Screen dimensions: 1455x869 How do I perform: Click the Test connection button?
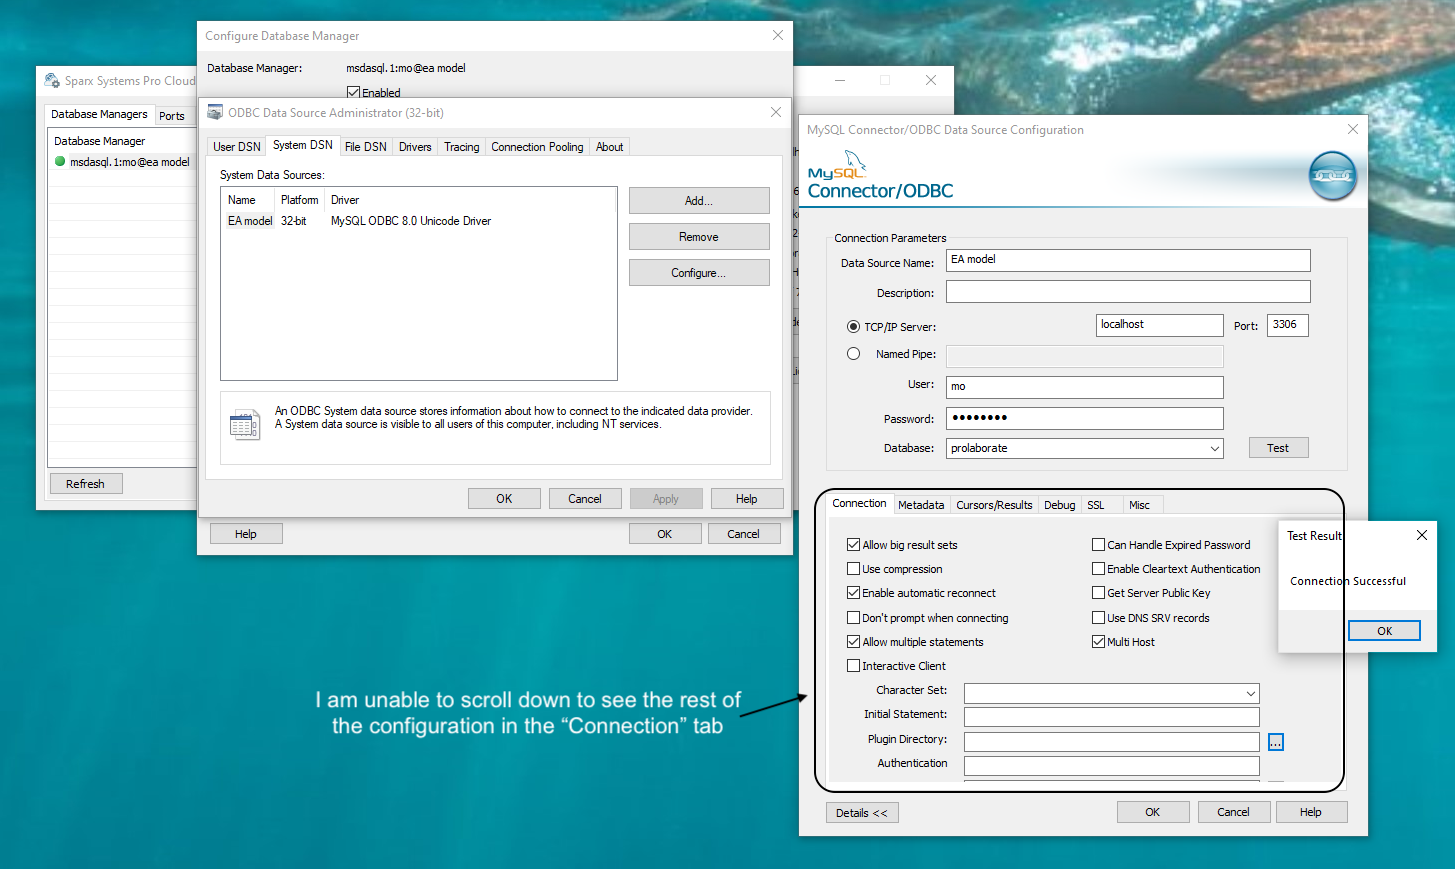[1278, 448]
